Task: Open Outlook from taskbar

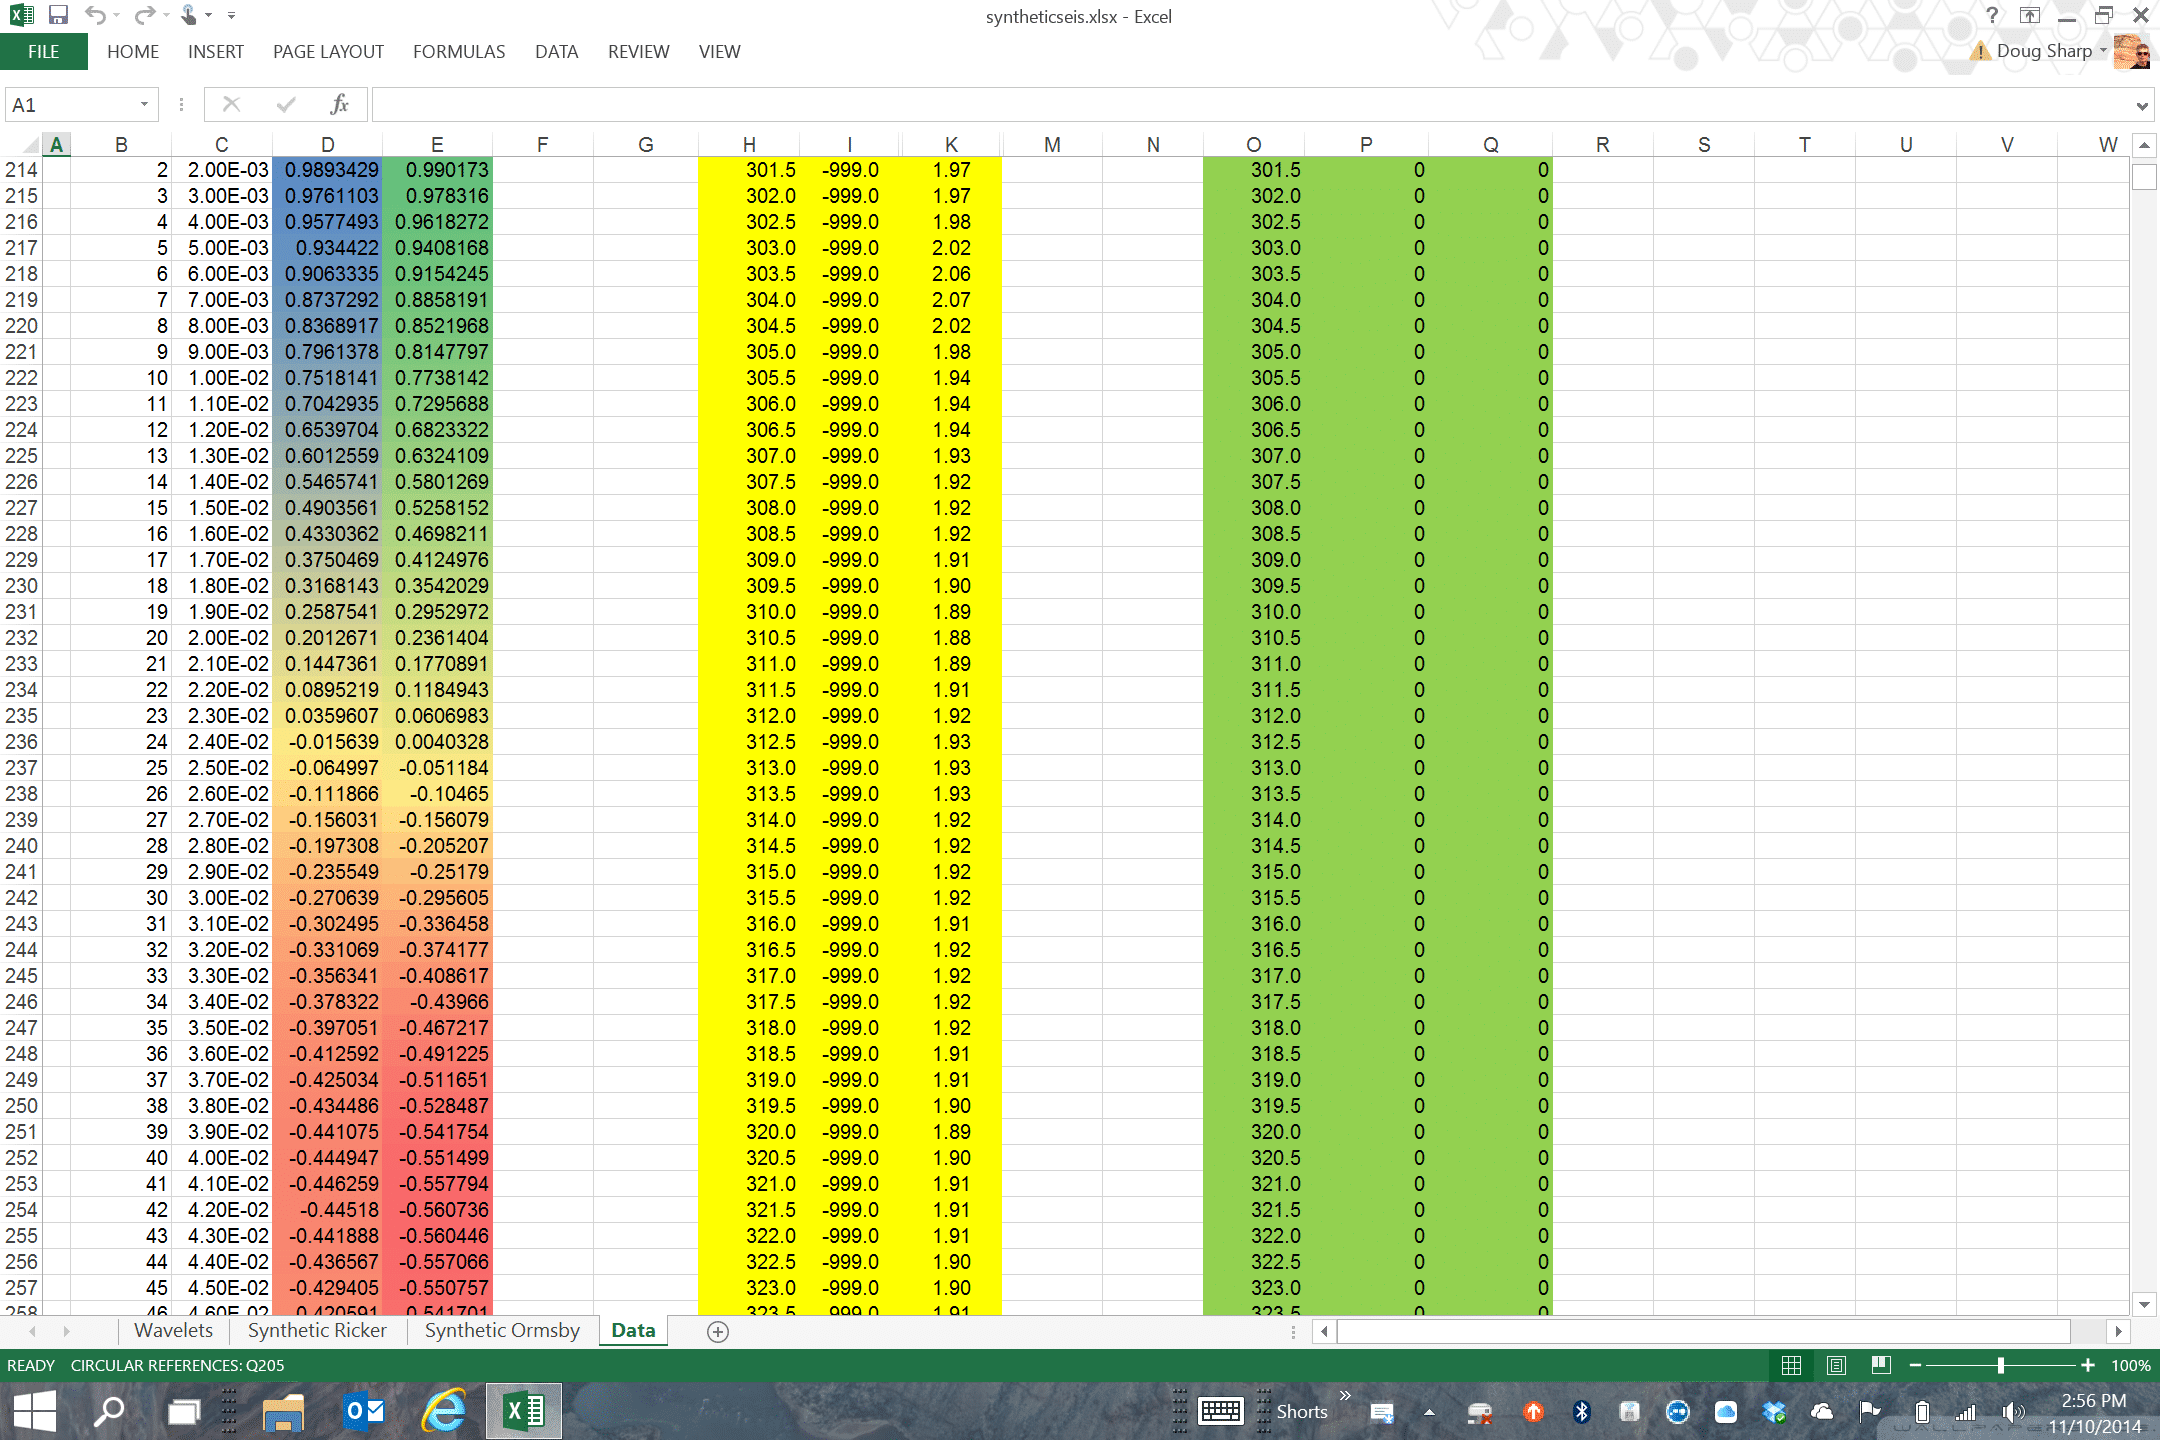Action: point(364,1411)
